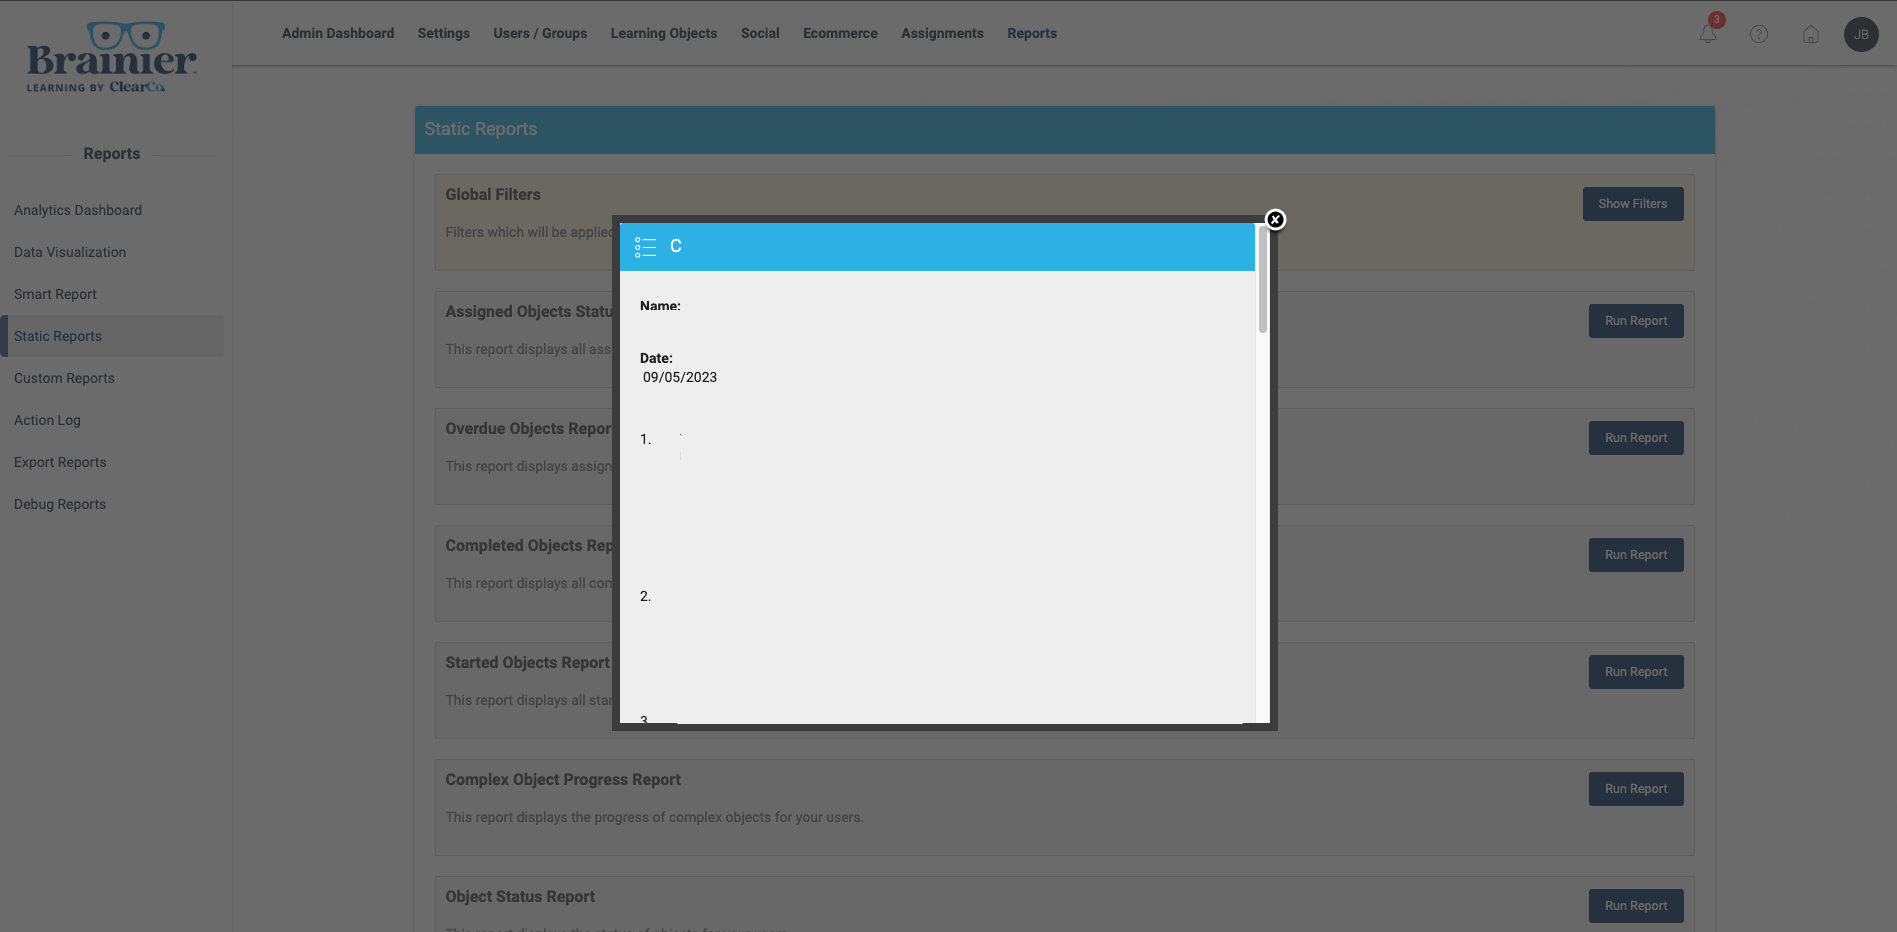The height and width of the screenshot is (932, 1897).
Task: Select Static Reports in the sidebar
Action: (112, 336)
